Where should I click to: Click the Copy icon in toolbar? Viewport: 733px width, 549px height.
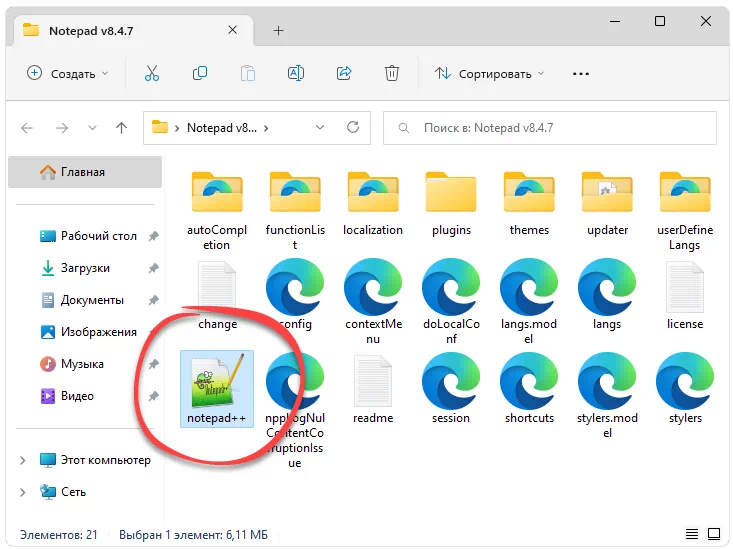200,73
